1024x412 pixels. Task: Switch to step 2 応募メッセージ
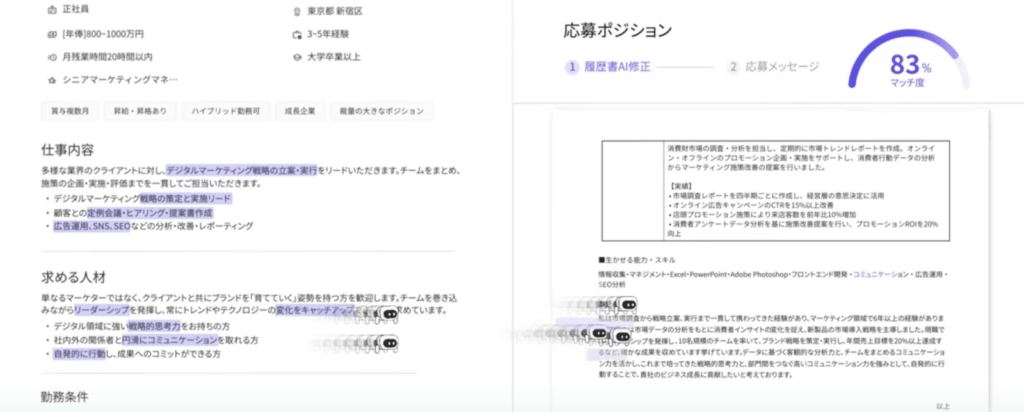click(x=774, y=67)
